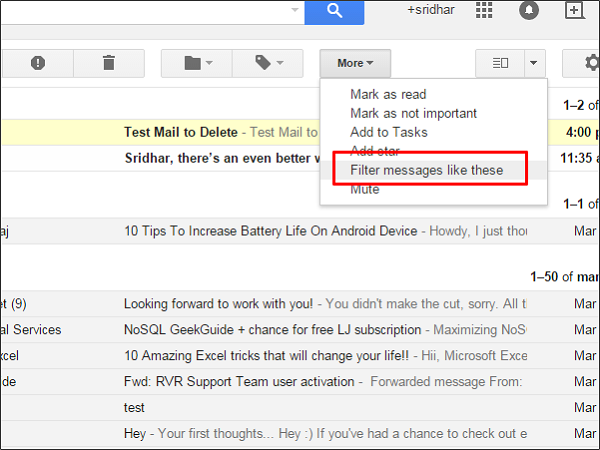The height and width of the screenshot is (450, 600).
Task: Click the More dropdown button
Action: click(355, 63)
